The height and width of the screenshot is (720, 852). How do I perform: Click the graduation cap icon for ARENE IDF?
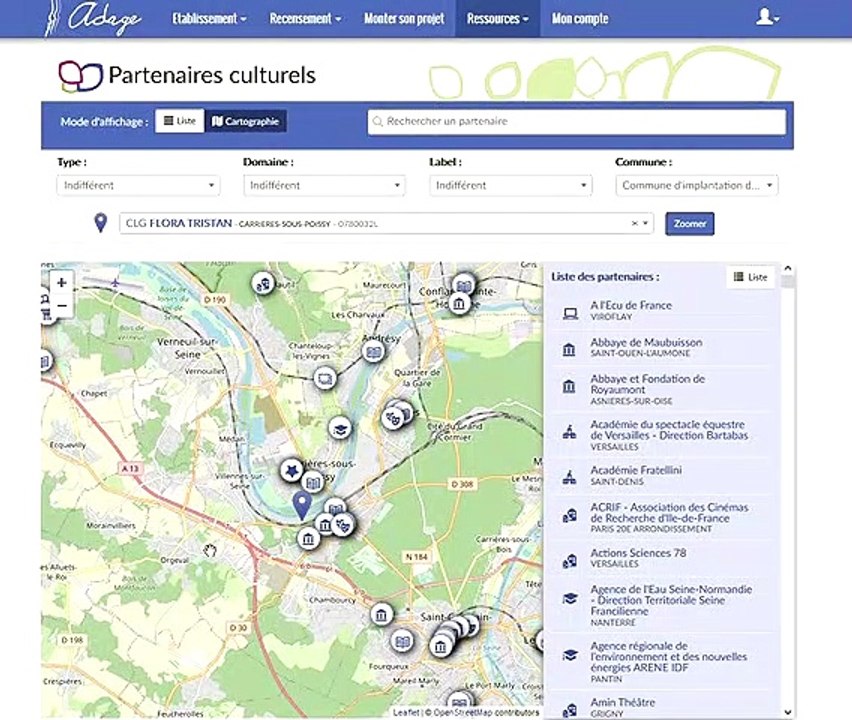coord(569,655)
